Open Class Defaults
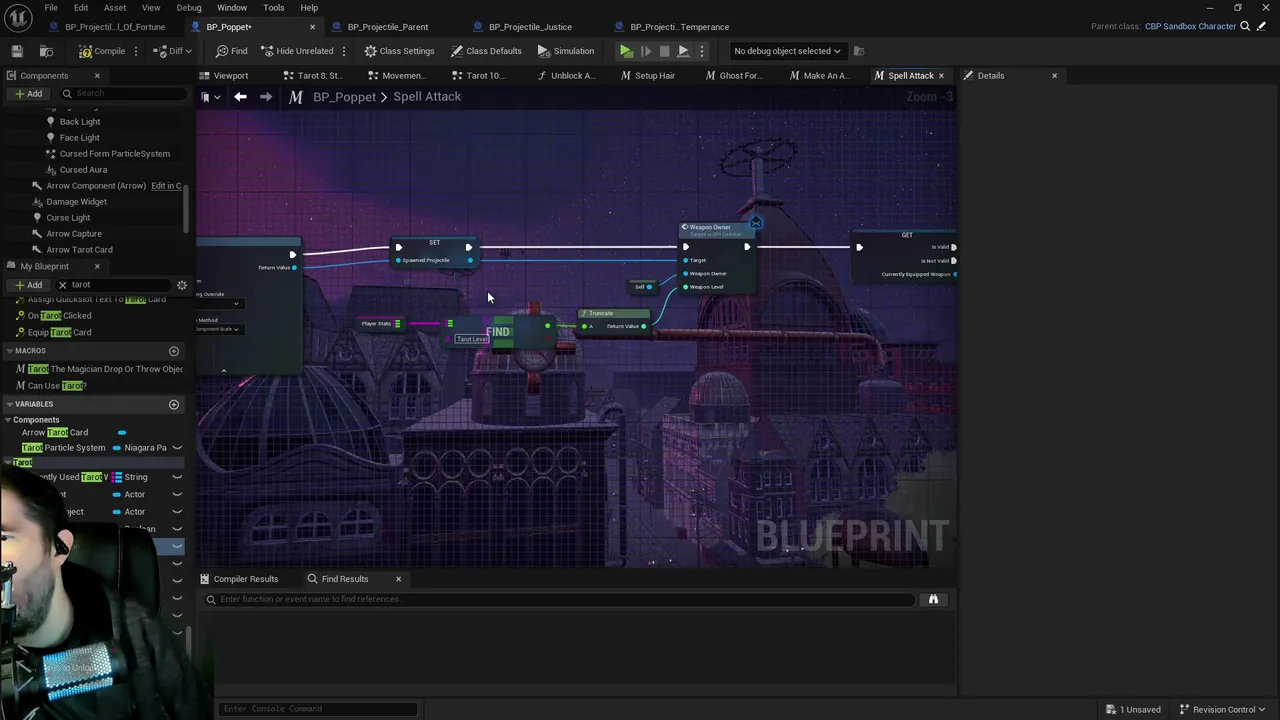1280x720 pixels. 486,51
